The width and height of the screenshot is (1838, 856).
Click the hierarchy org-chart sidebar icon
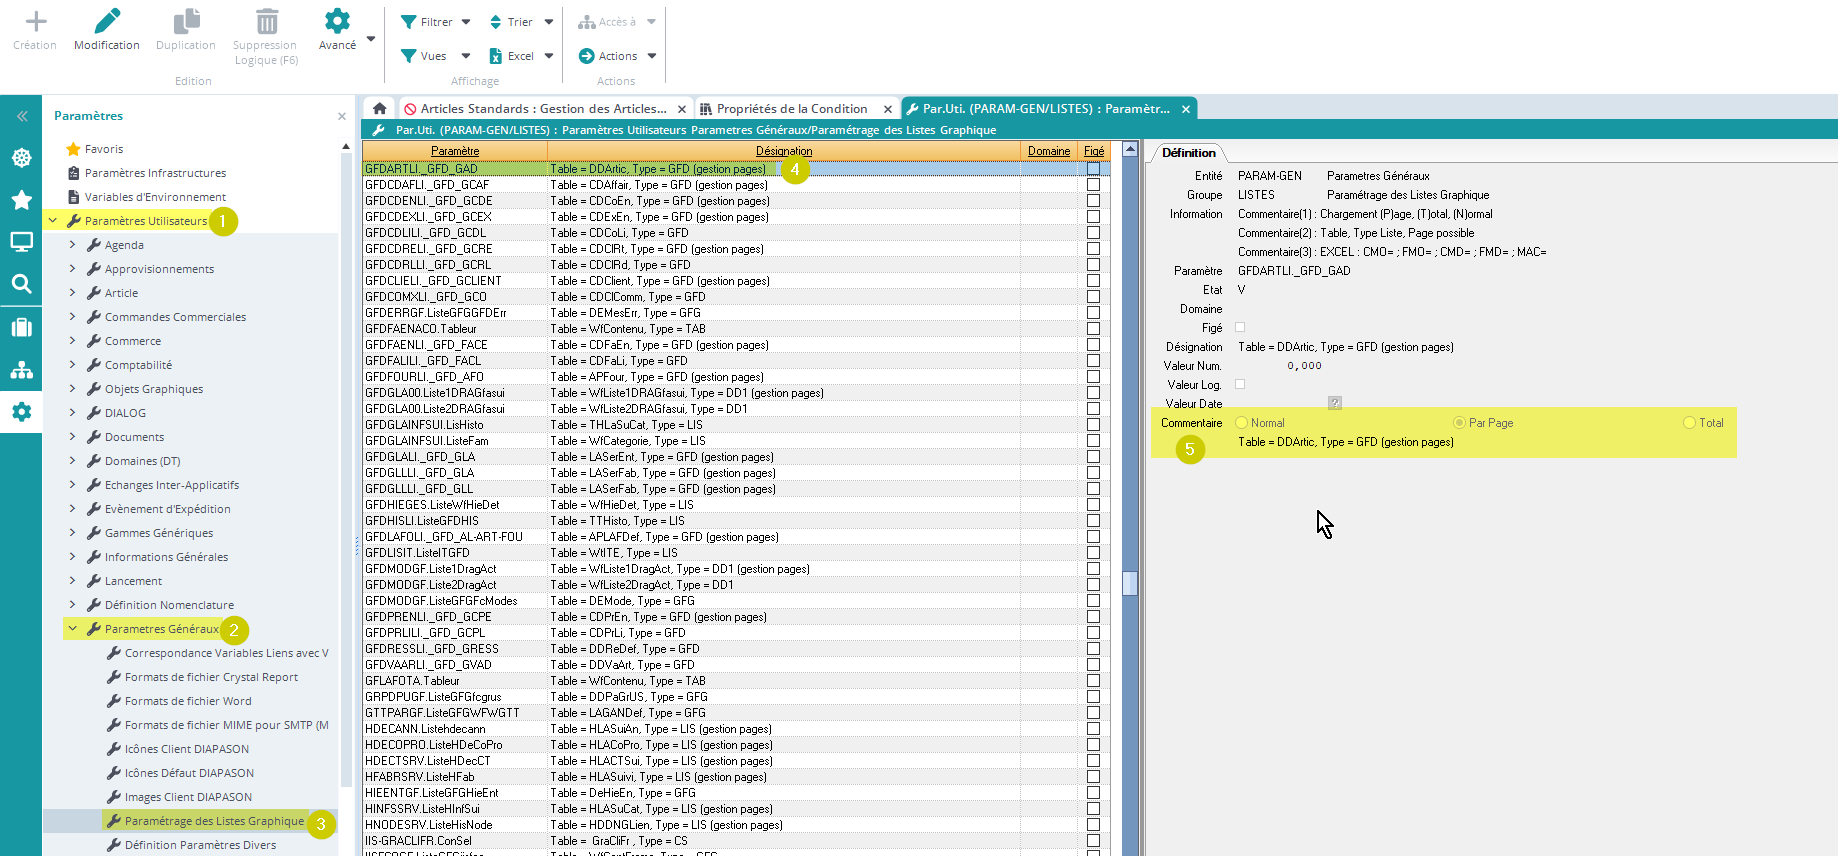click(x=21, y=370)
